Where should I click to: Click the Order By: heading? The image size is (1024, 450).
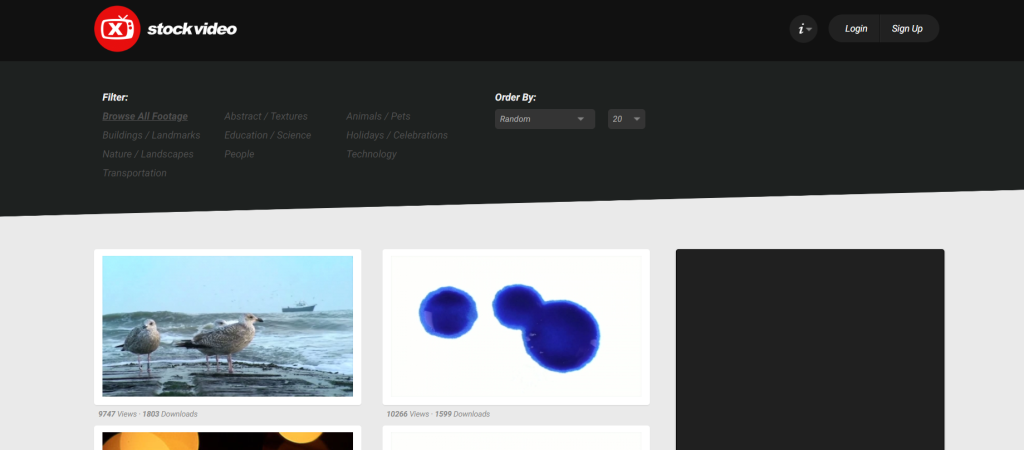point(515,97)
